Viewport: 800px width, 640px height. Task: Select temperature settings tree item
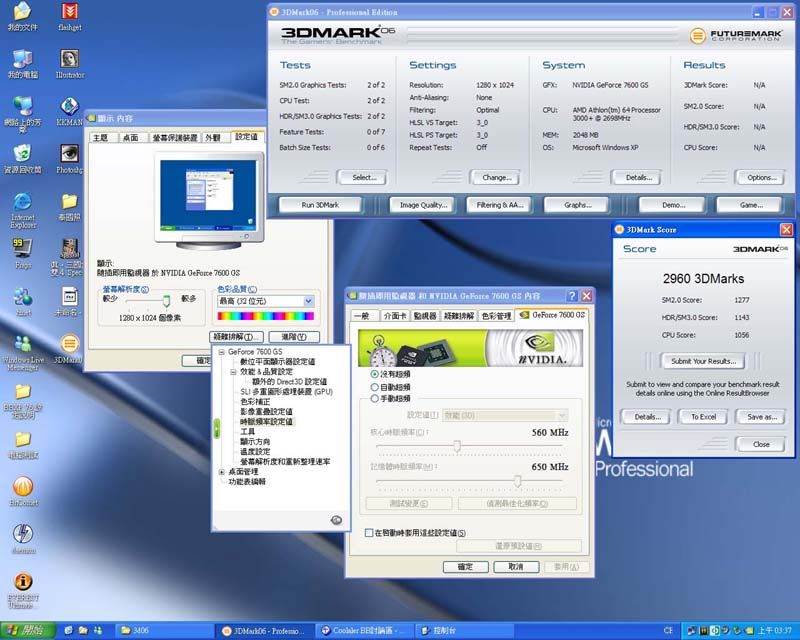[255, 452]
